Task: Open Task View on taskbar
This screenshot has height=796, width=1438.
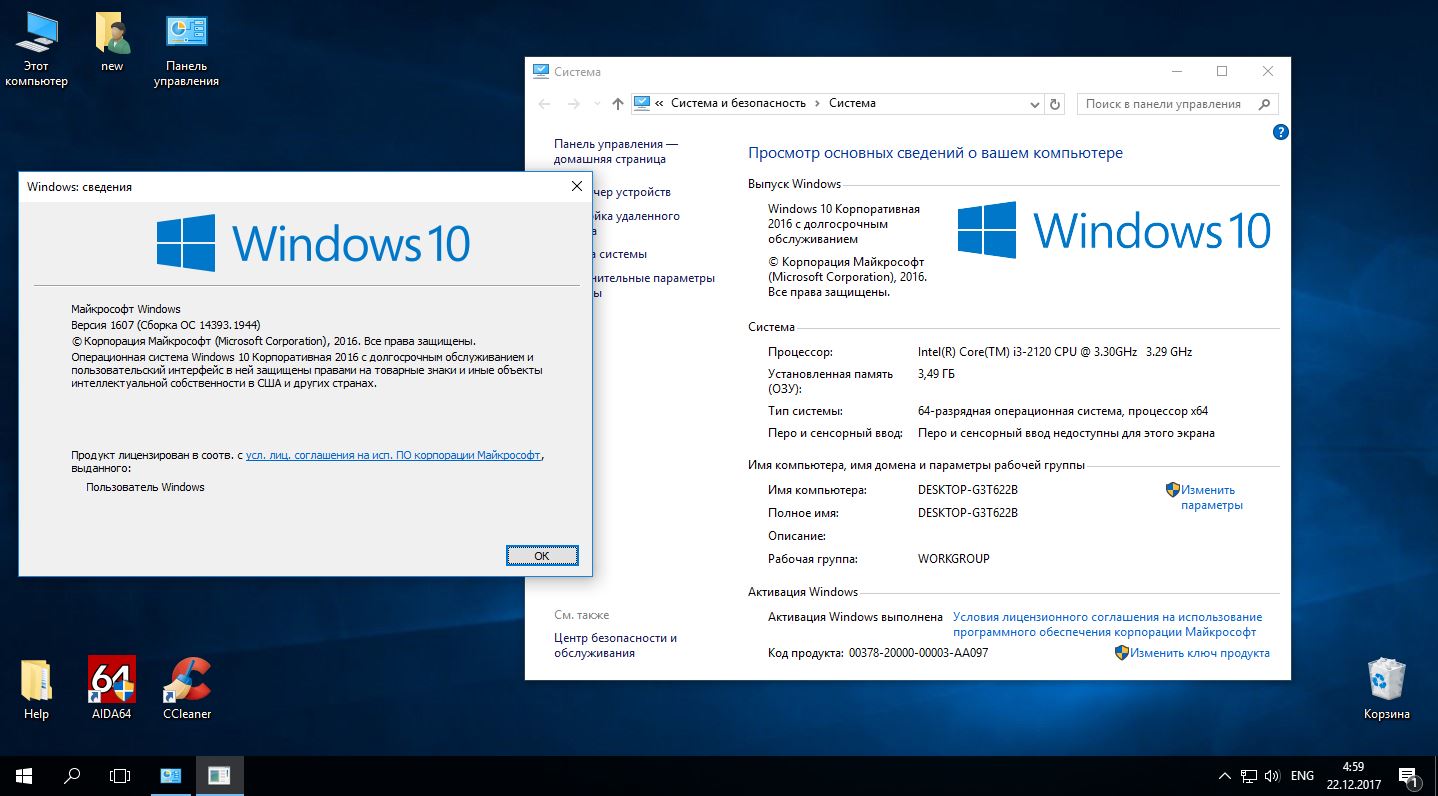Action: 120,776
